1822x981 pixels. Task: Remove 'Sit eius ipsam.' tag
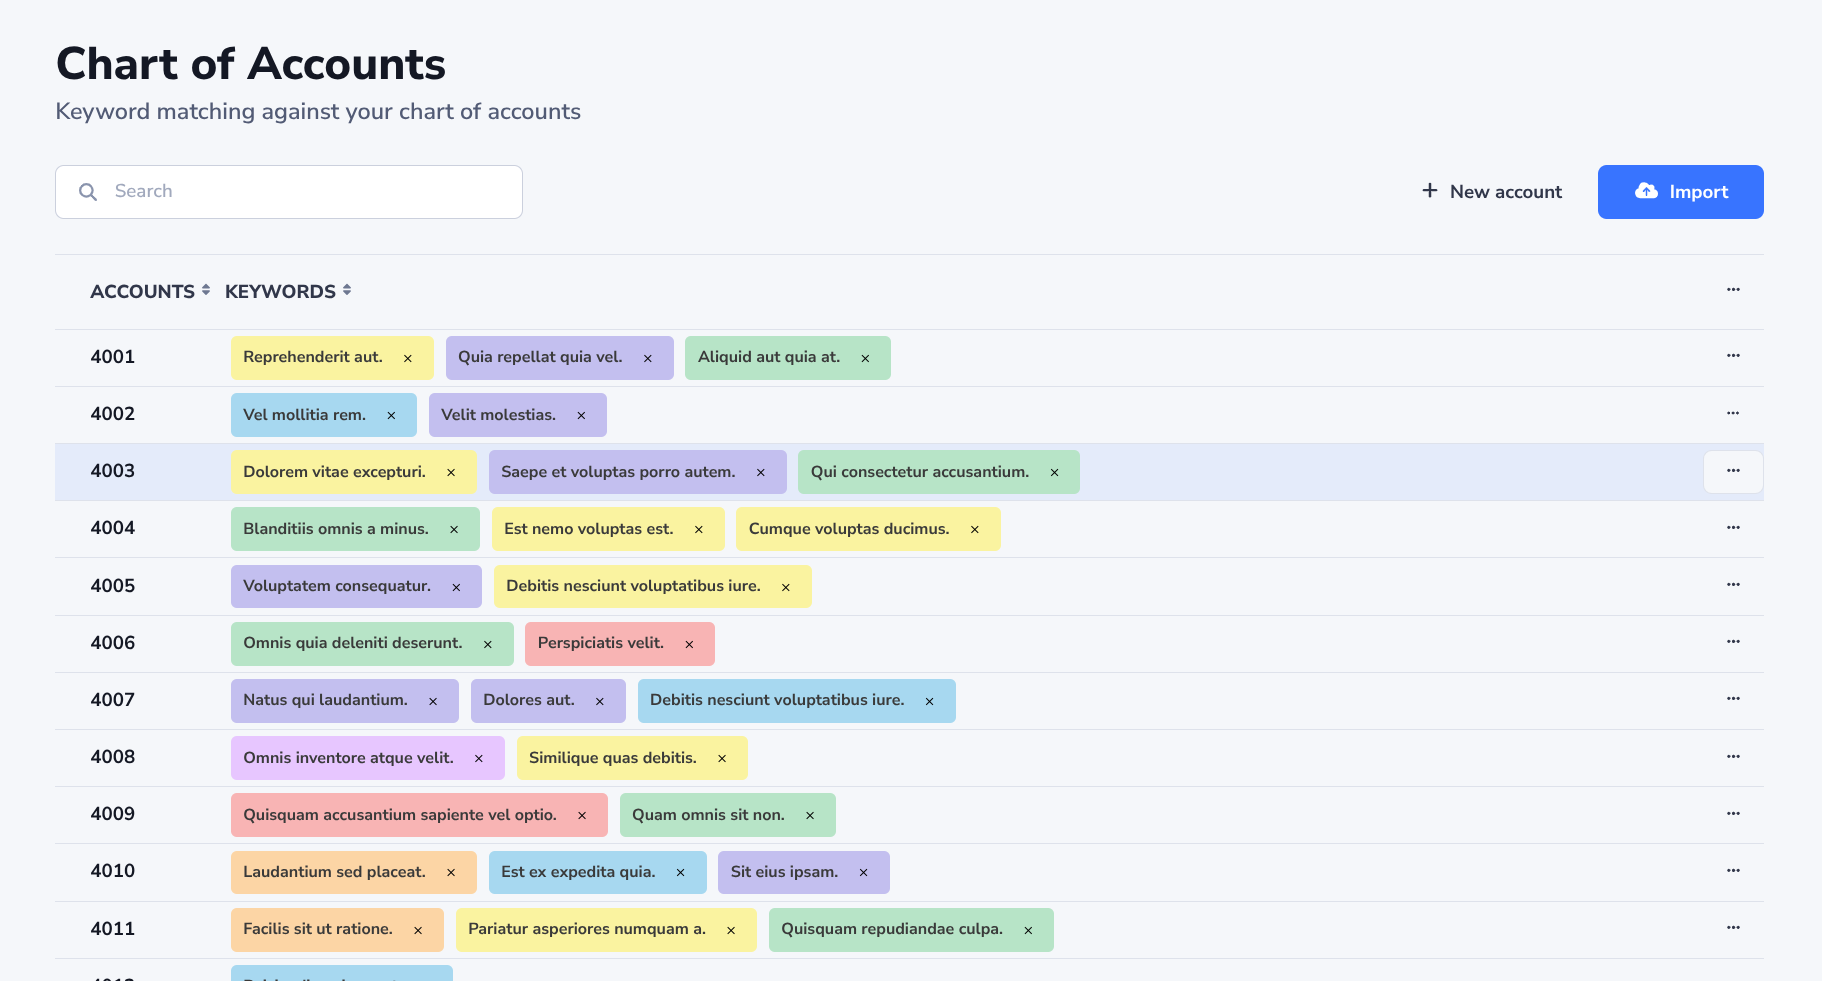click(x=864, y=872)
